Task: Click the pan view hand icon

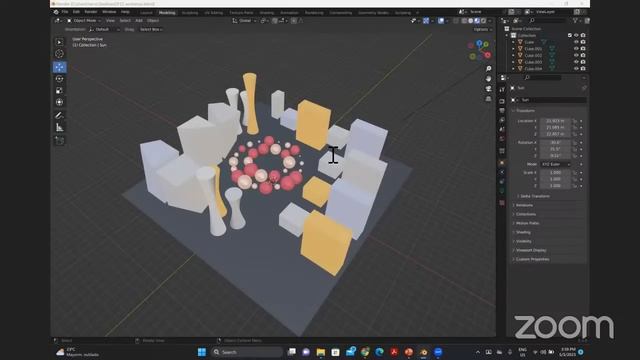Action: tap(488, 78)
